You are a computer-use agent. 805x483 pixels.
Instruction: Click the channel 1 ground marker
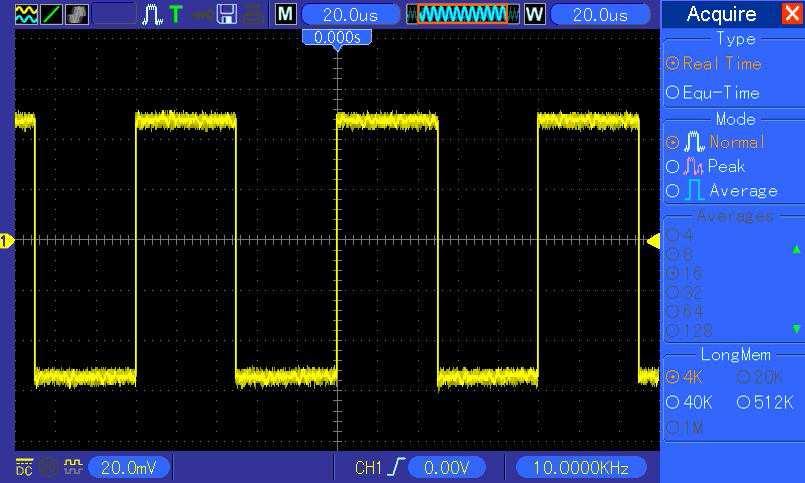6,241
